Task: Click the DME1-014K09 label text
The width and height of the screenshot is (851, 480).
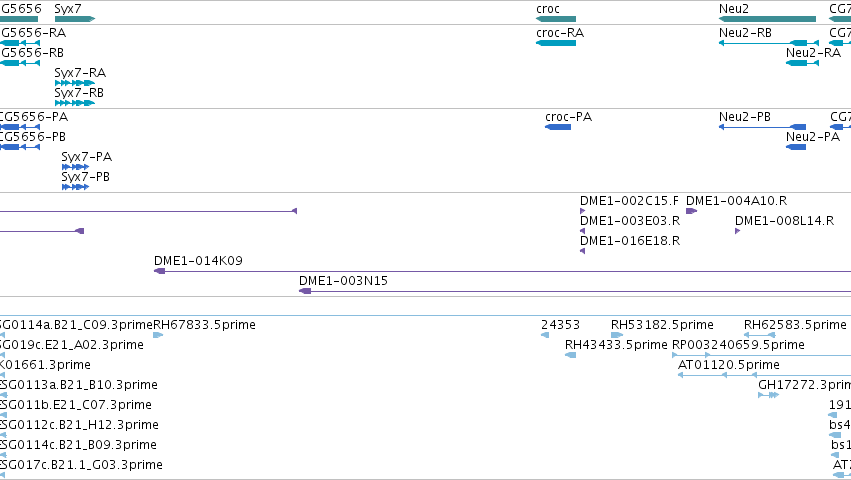Action: 198,261
